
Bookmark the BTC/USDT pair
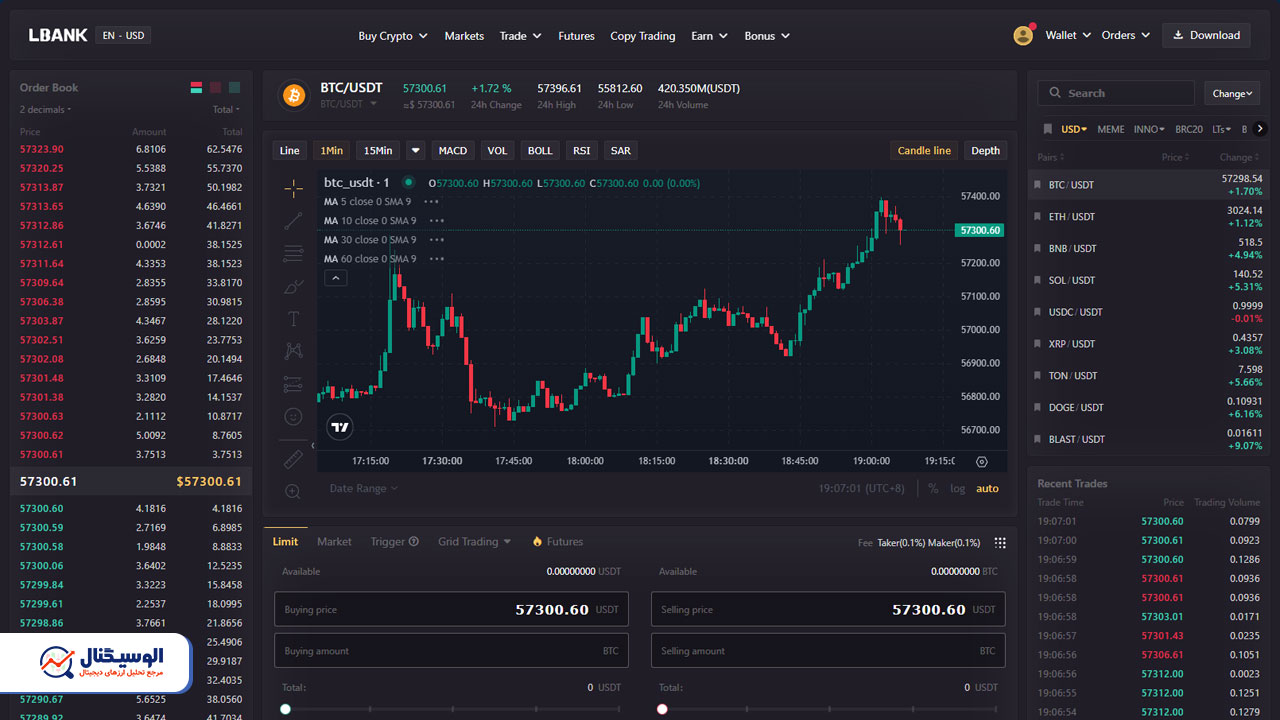tap(1038, 185)
